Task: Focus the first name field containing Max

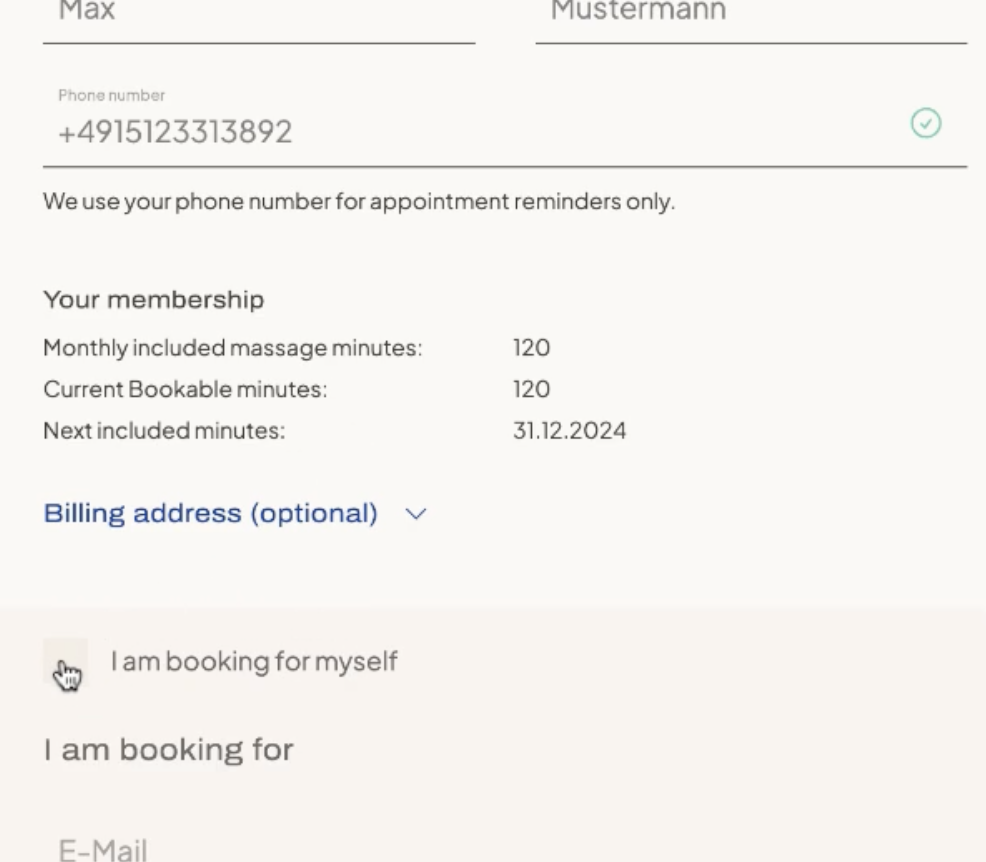Action: [258, 14]
